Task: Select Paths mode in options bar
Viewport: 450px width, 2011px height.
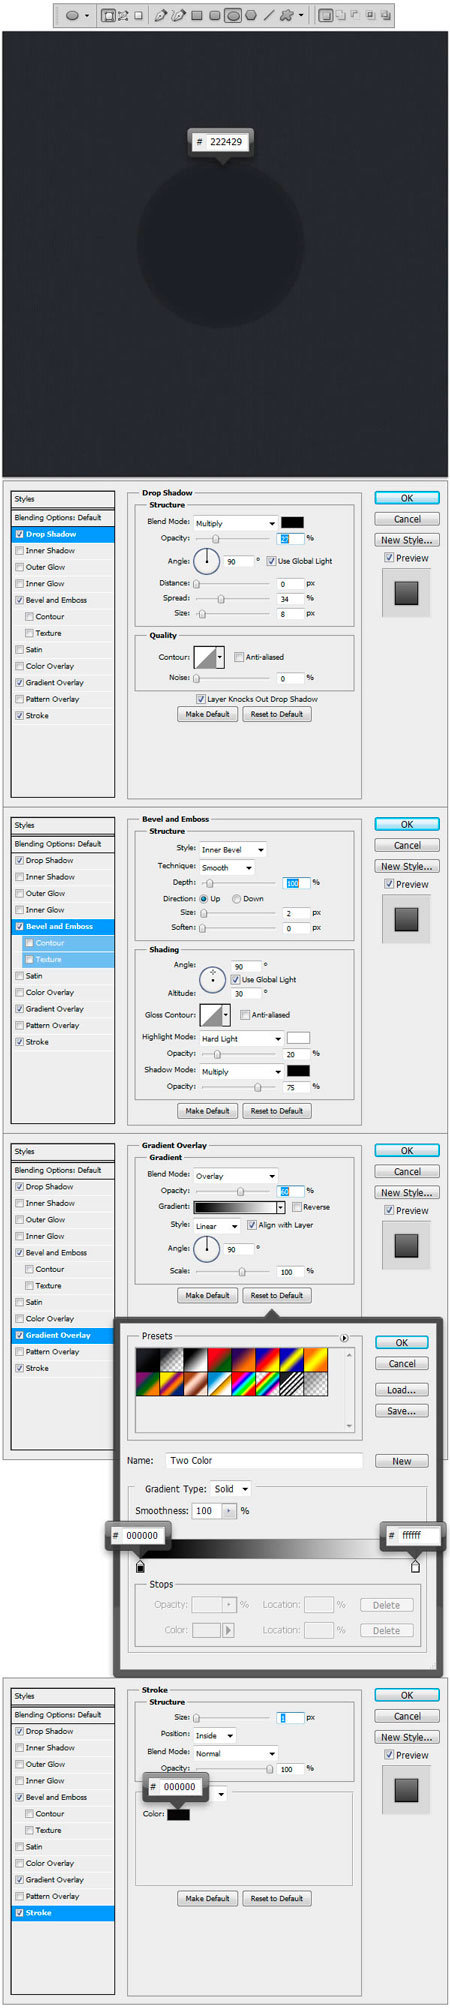Action: point(123,16)
